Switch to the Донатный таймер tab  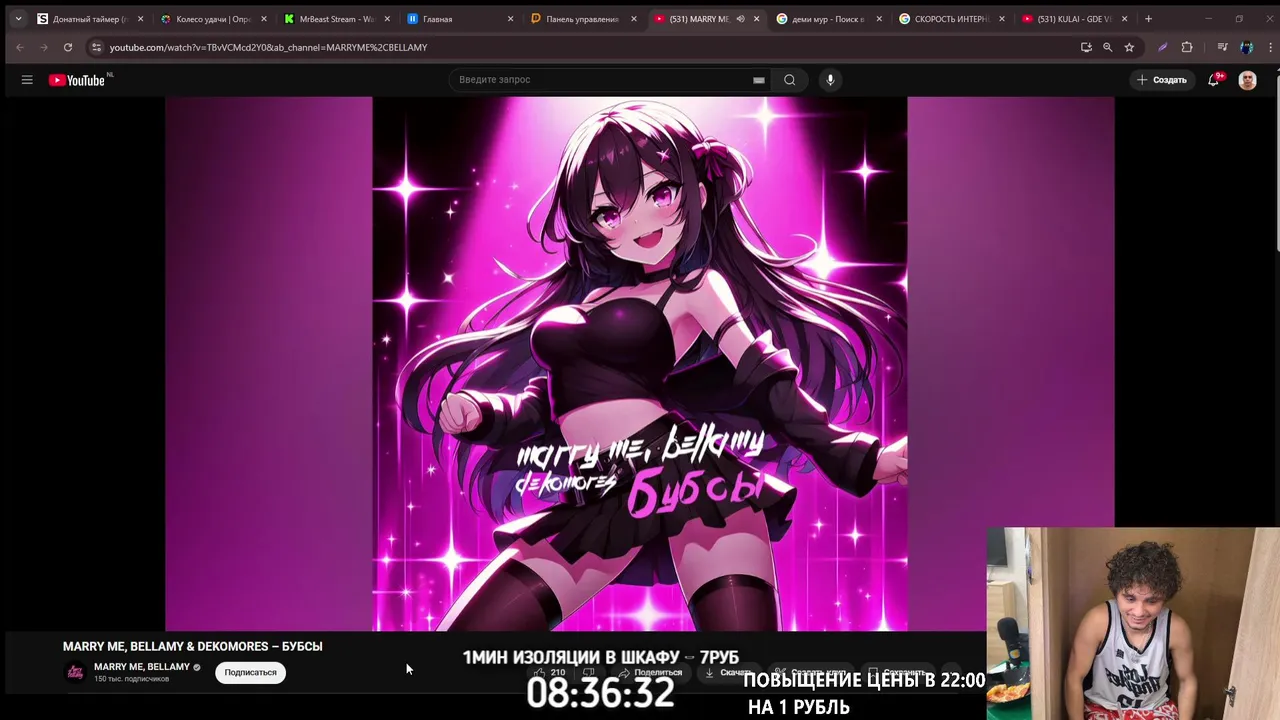click(x=88, y=19)
